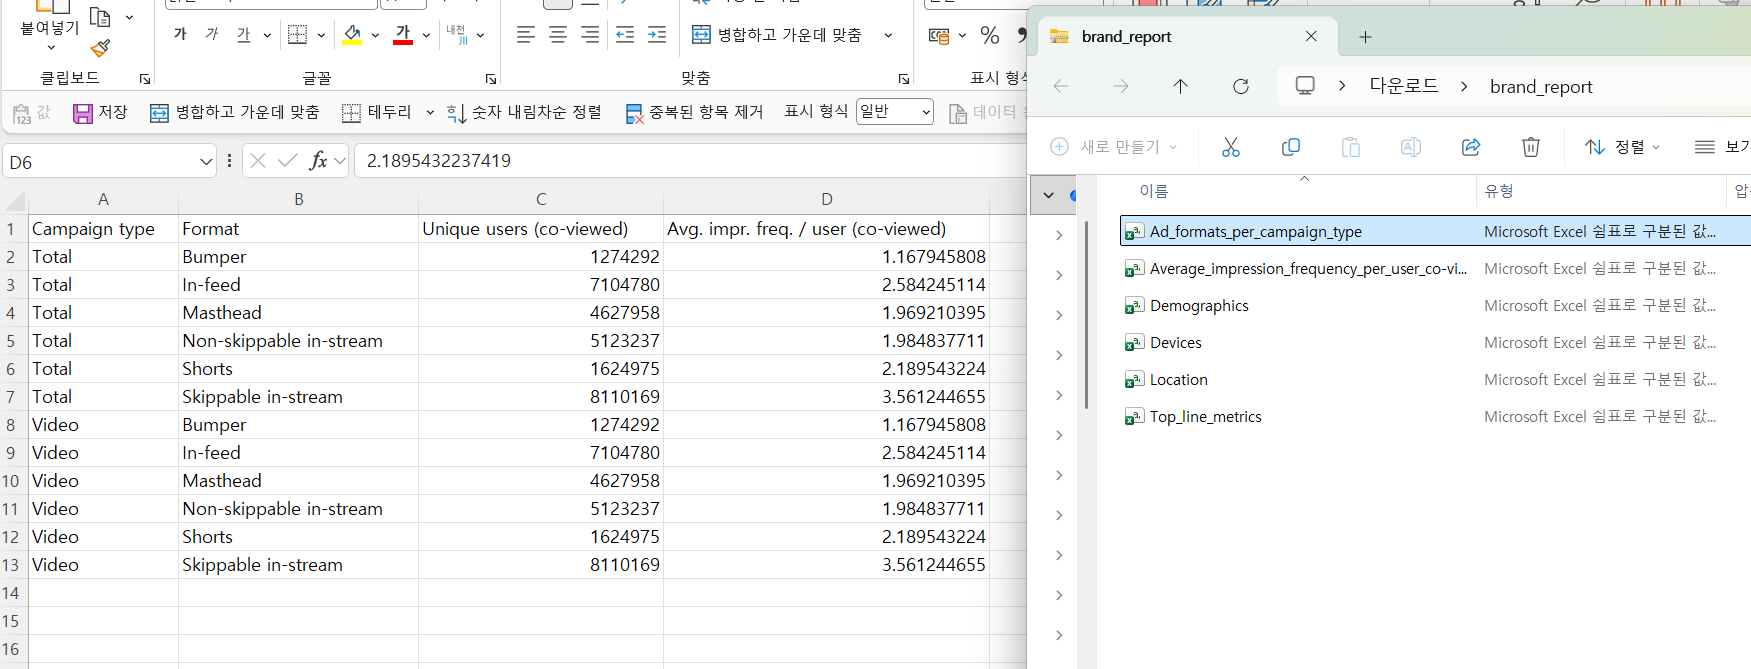Click the Format Painter brush icon
Image resolution: width=1751 pixels, height=669 pixels.
100,47
